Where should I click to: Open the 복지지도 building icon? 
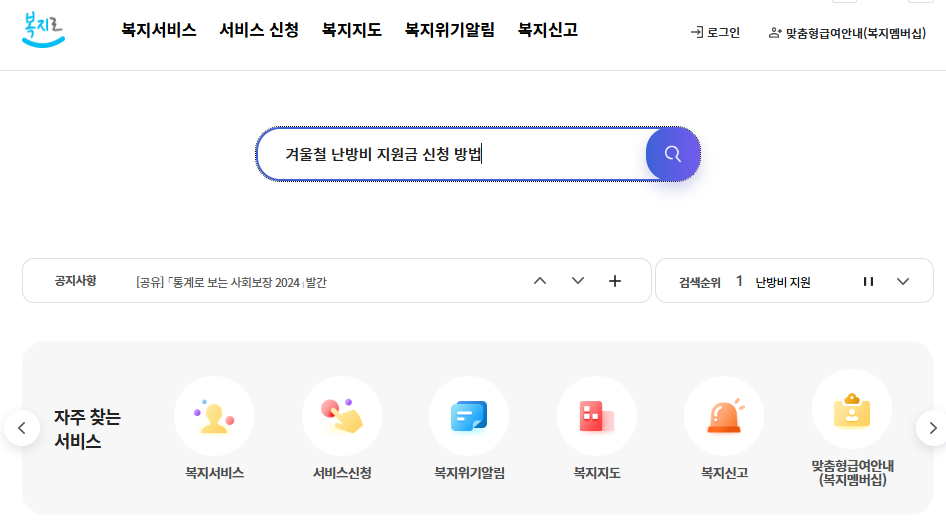pyautogui.click(x=596, y=417)
